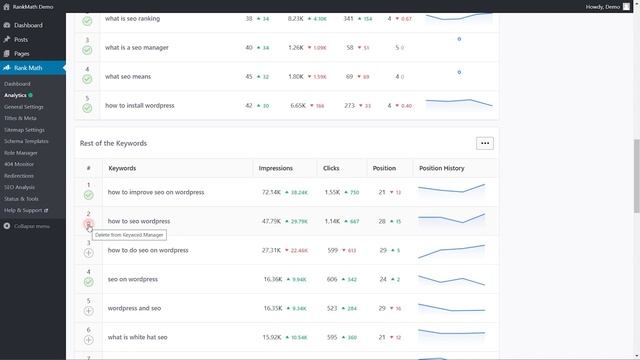Open Status & Tools submenu

click(x=21, y=199)
